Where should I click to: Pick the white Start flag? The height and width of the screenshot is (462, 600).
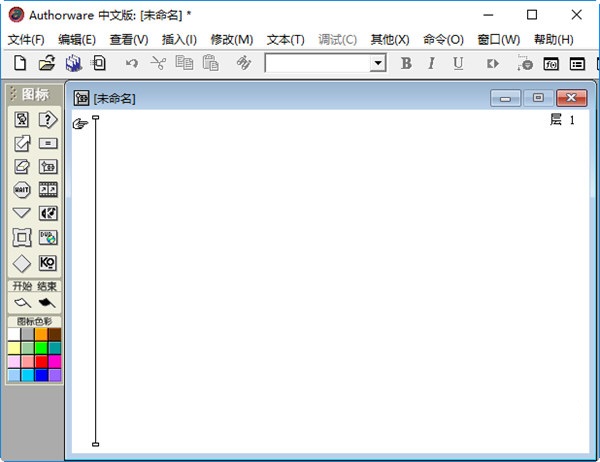[22, 303]
